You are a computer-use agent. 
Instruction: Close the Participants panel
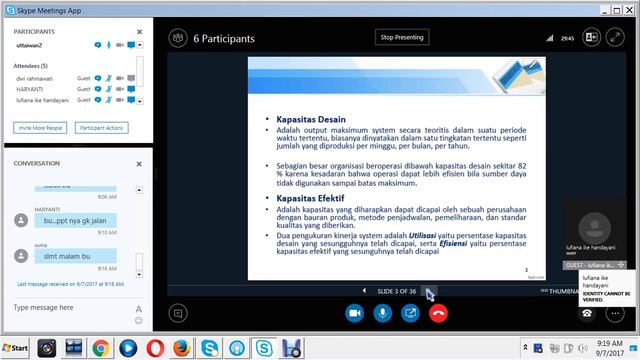pyautogui.click(x=139, y=32)
